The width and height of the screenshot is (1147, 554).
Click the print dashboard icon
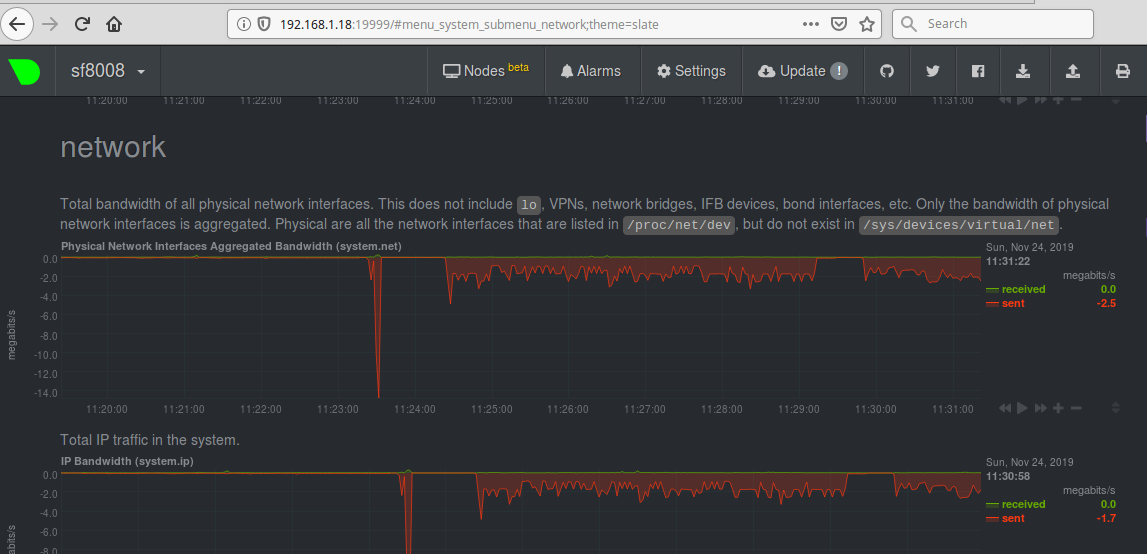(x=1122, y=71)
